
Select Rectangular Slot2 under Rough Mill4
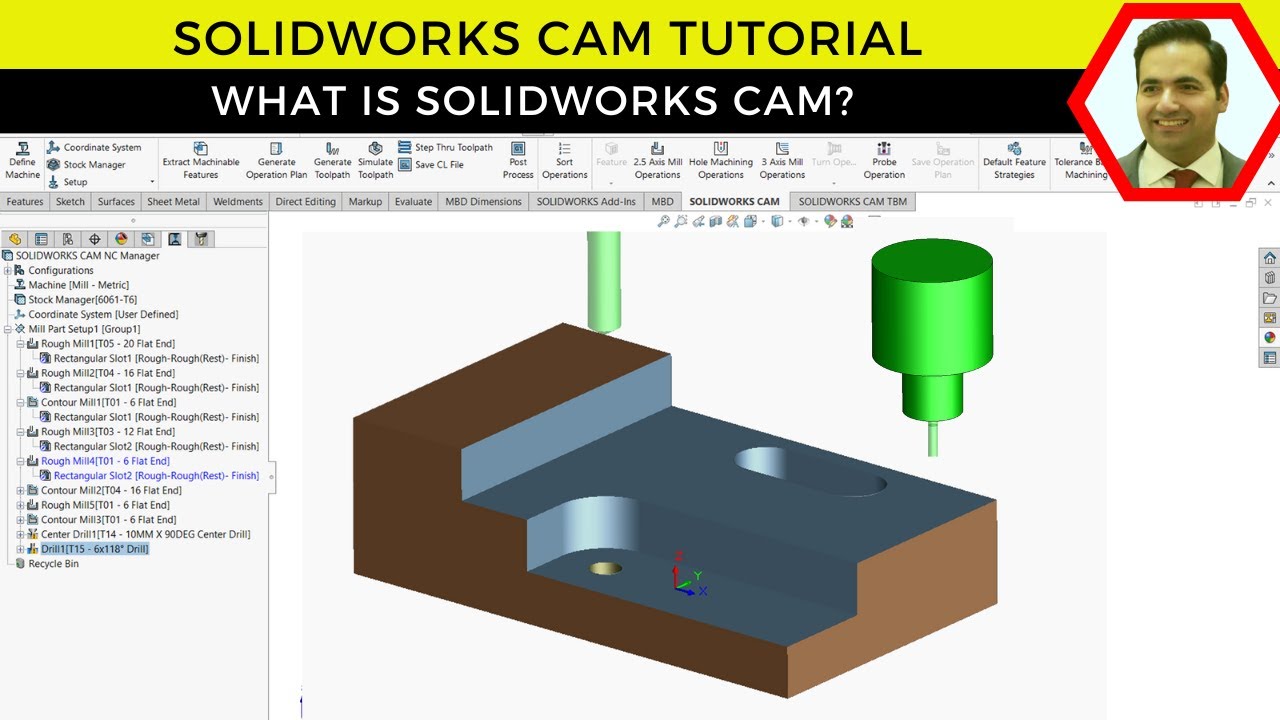pos(150,476)
